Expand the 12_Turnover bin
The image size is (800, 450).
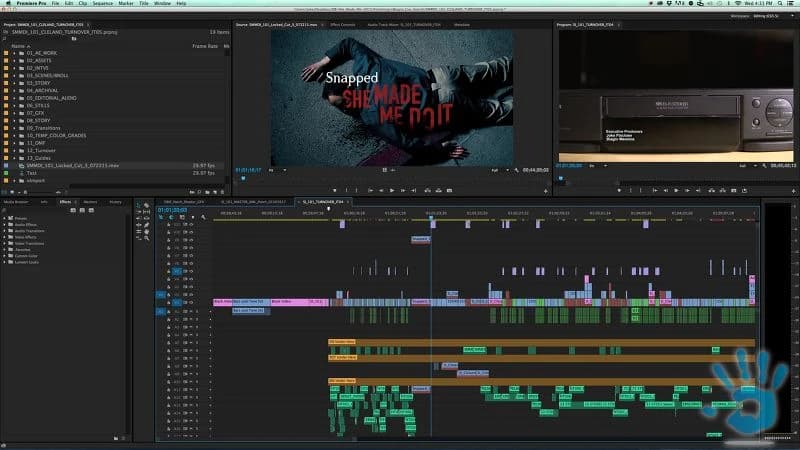pyautogui.click(x=15, y=151)
